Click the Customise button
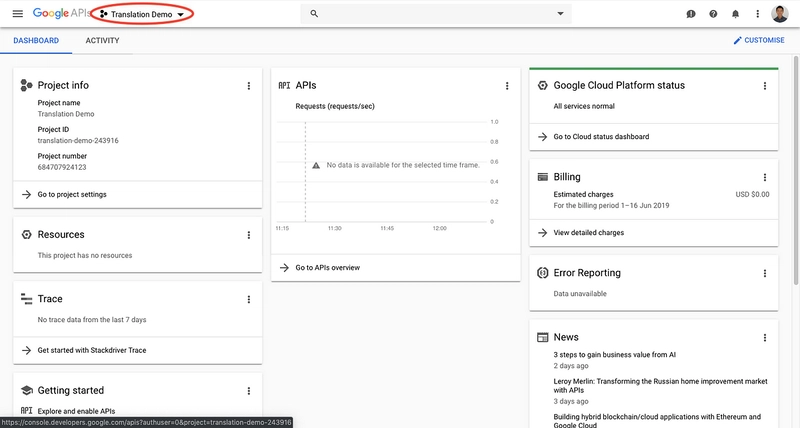 coord(758,41)
